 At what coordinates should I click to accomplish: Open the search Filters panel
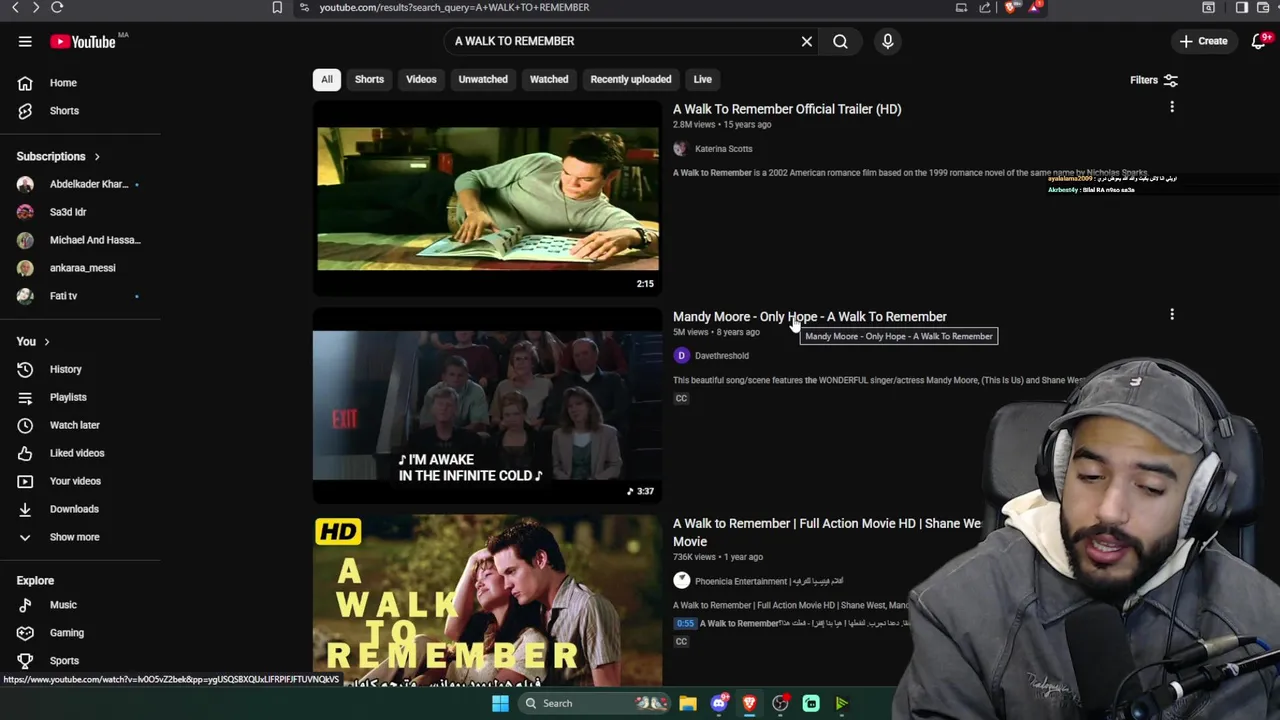1153,80
